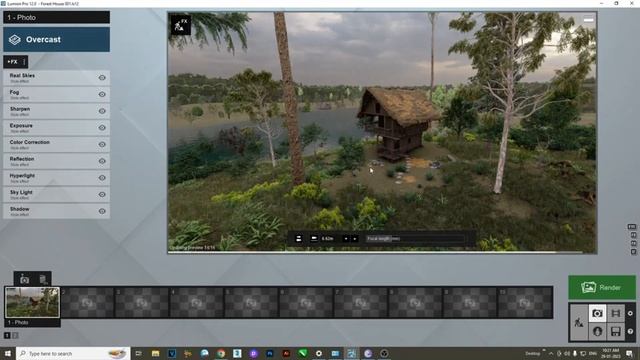Select empty photo slot 5

(251, 302)
